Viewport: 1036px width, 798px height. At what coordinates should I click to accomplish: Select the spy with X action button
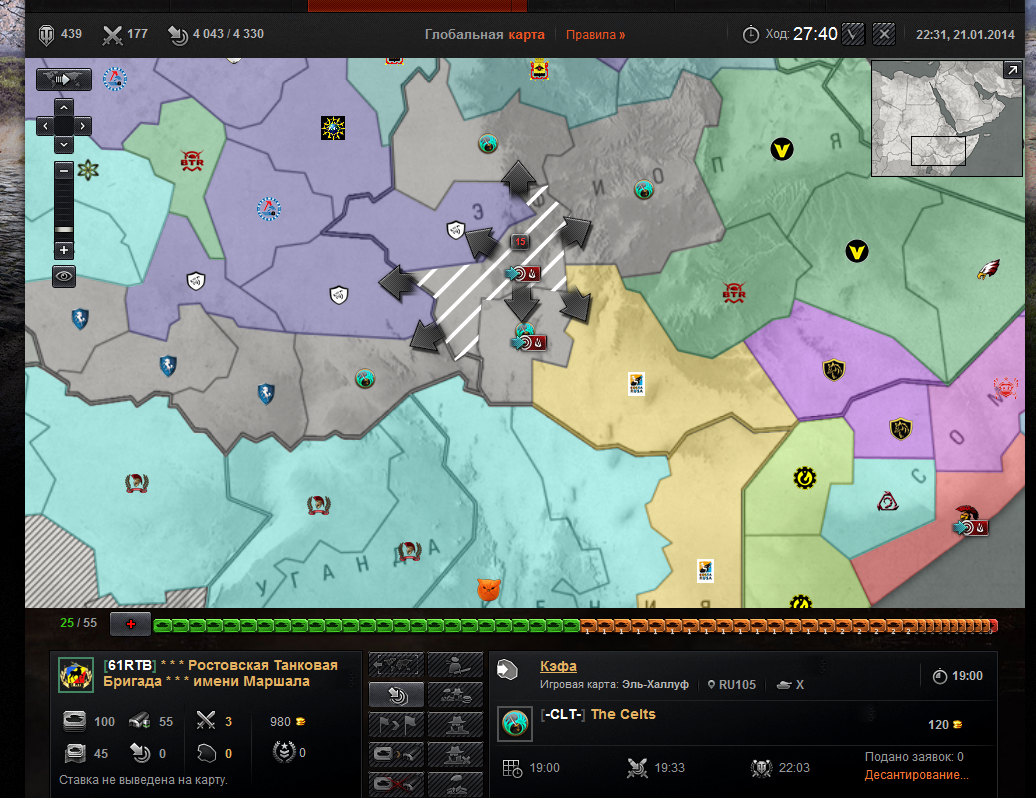coord(455,754)
